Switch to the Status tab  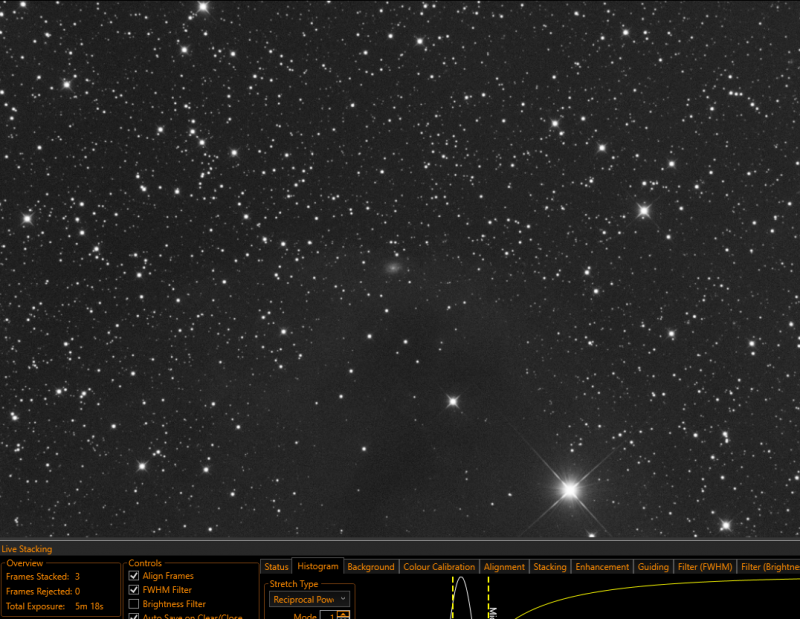pos(276,567)
